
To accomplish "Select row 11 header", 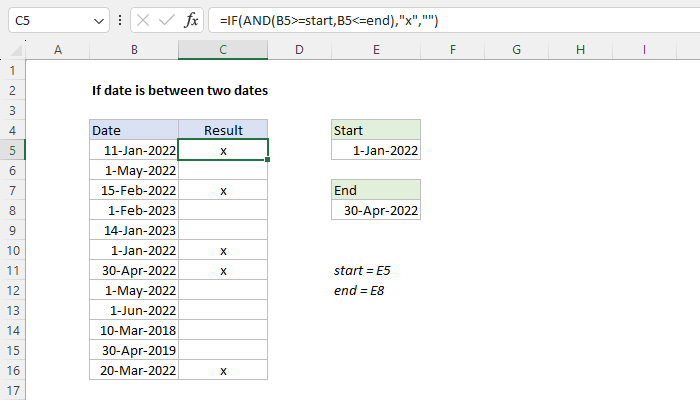I will [x=12, y=270].
